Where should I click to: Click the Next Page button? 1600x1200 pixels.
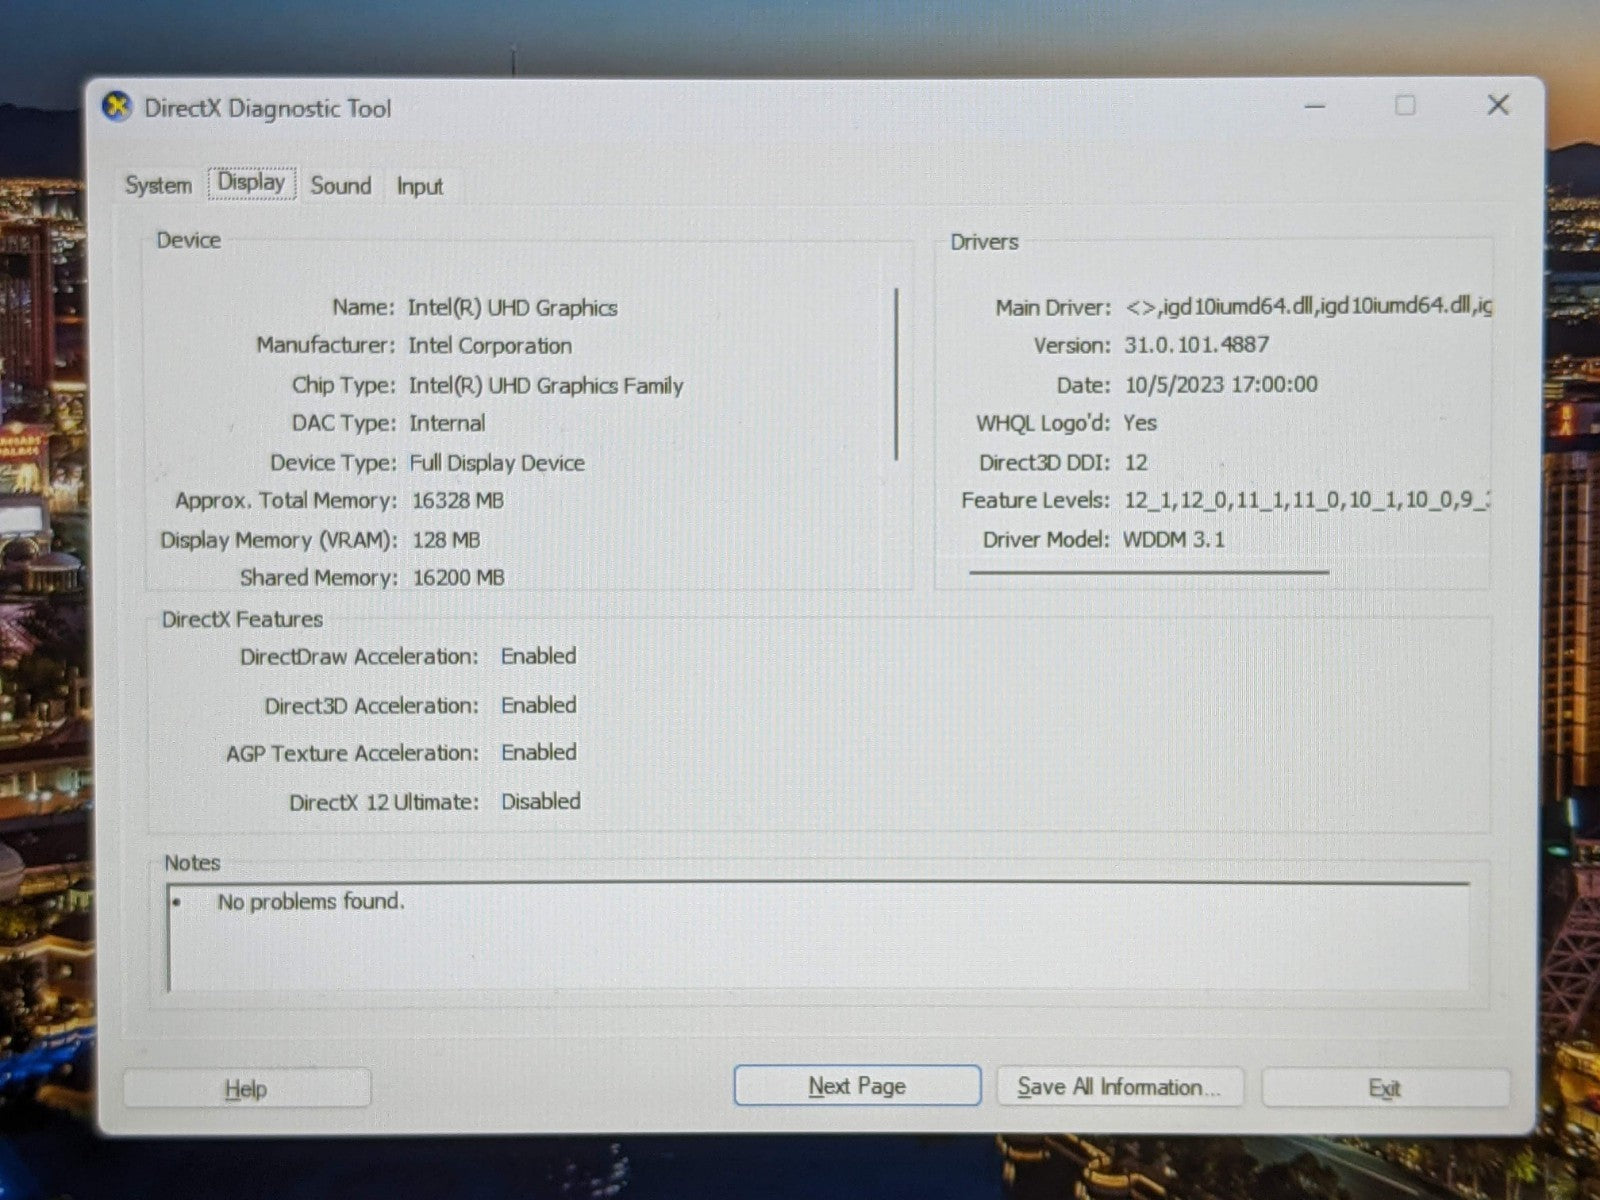(857, 1086)
